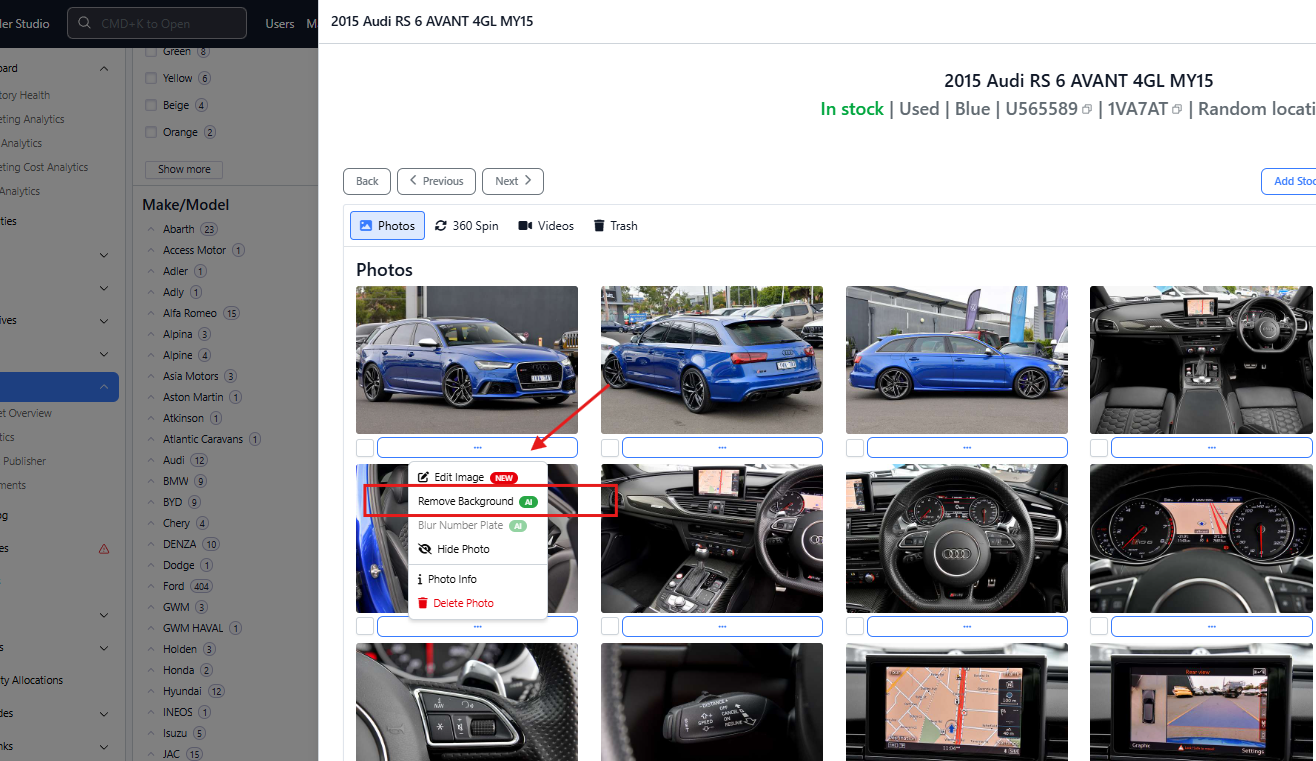Open the Trash tab

(x=615, y=226)
